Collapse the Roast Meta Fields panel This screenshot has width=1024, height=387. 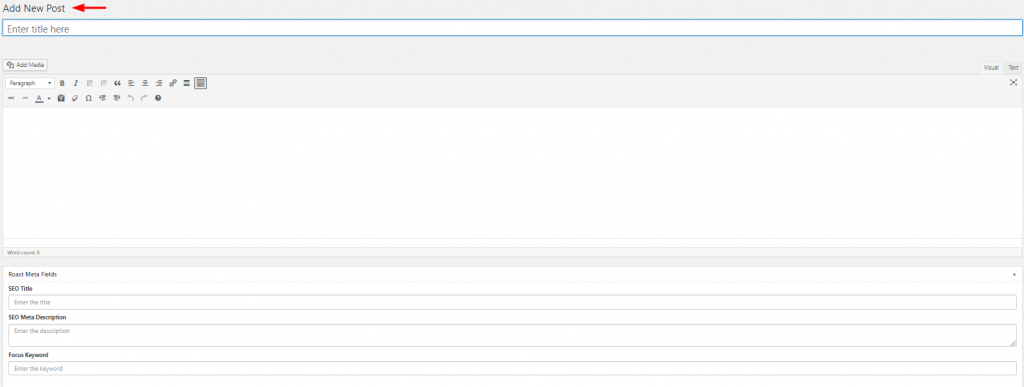pos(1014,275)
